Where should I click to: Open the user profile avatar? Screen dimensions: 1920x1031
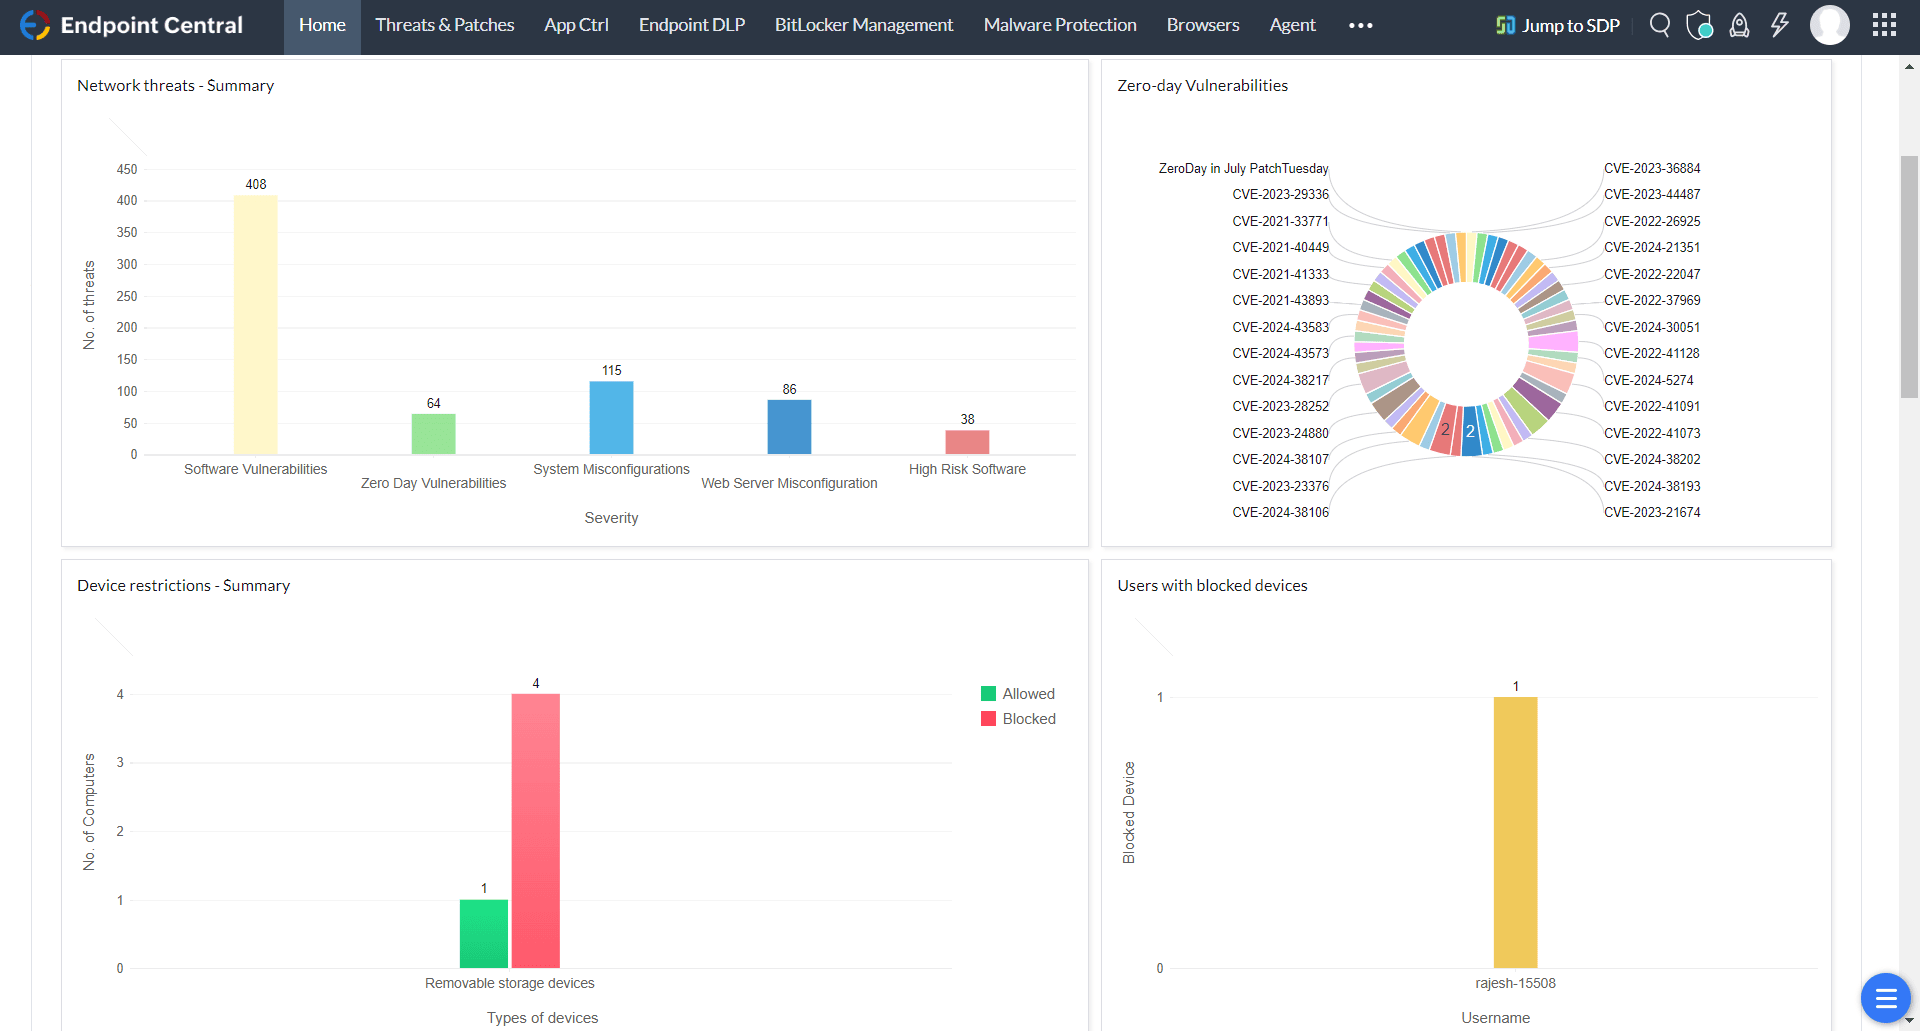pyautogui.click(x=1830, y=25)
